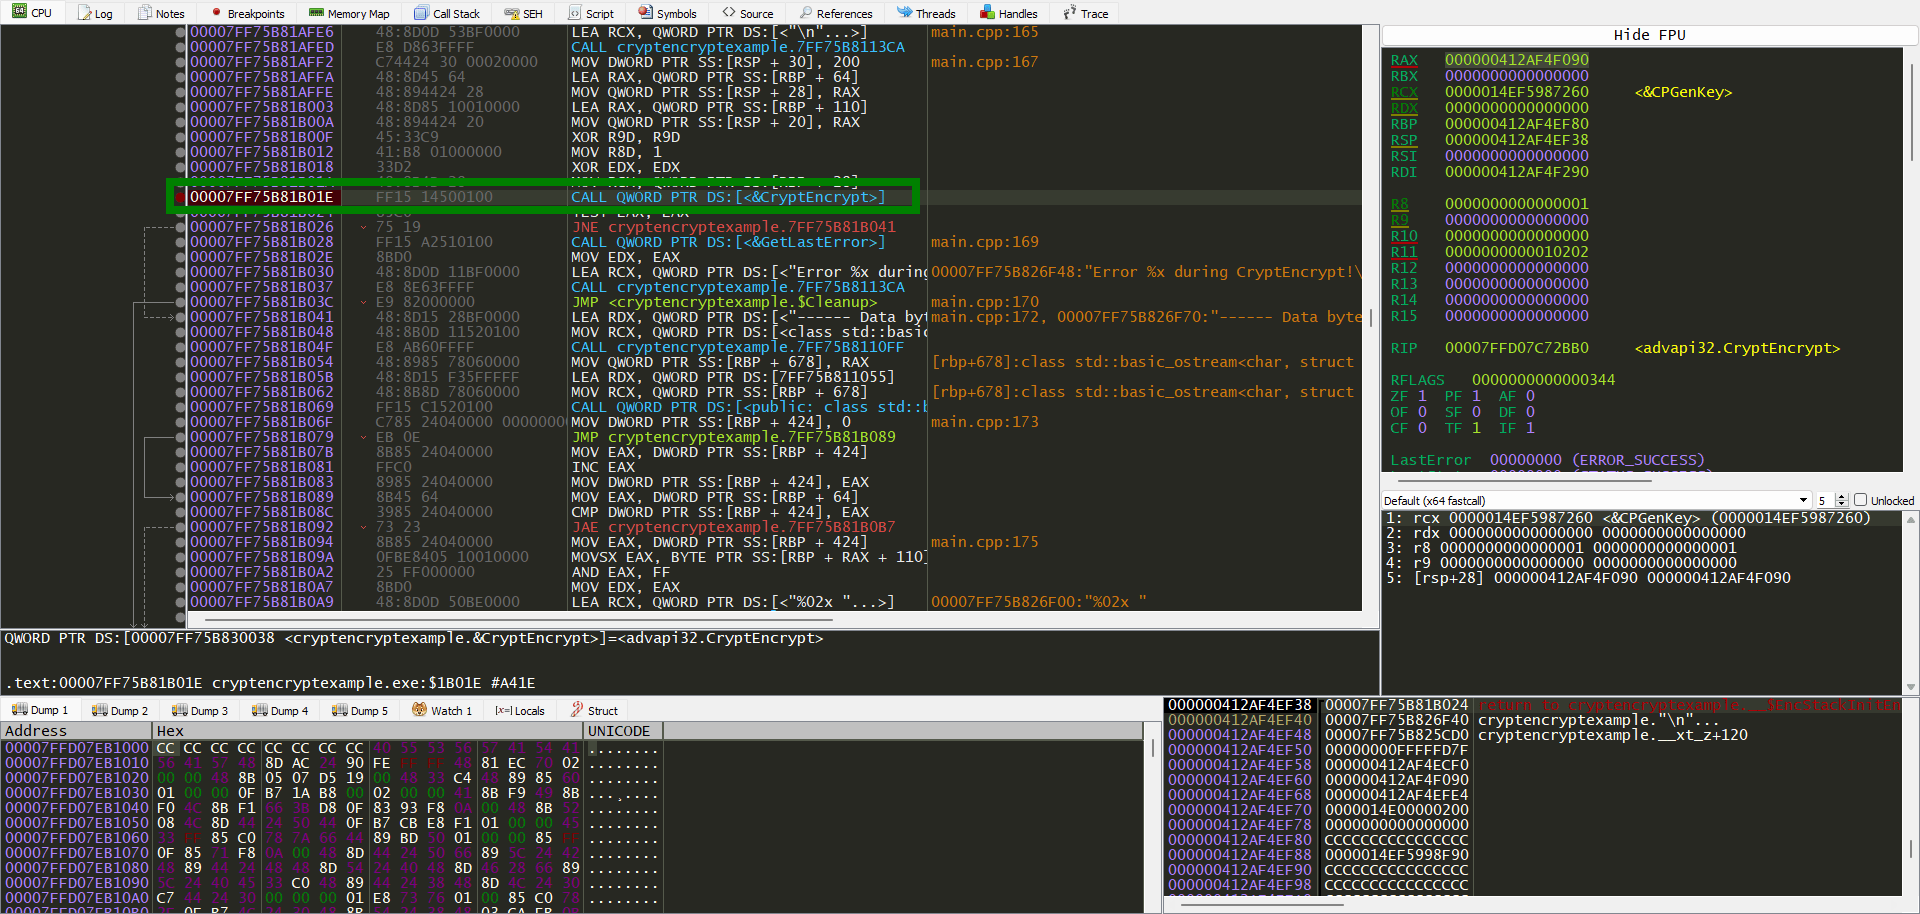Click the argument count field showing 5
Viewport: 1920px width, 914px height.
pyautogui.click(x=1825, y=500)
